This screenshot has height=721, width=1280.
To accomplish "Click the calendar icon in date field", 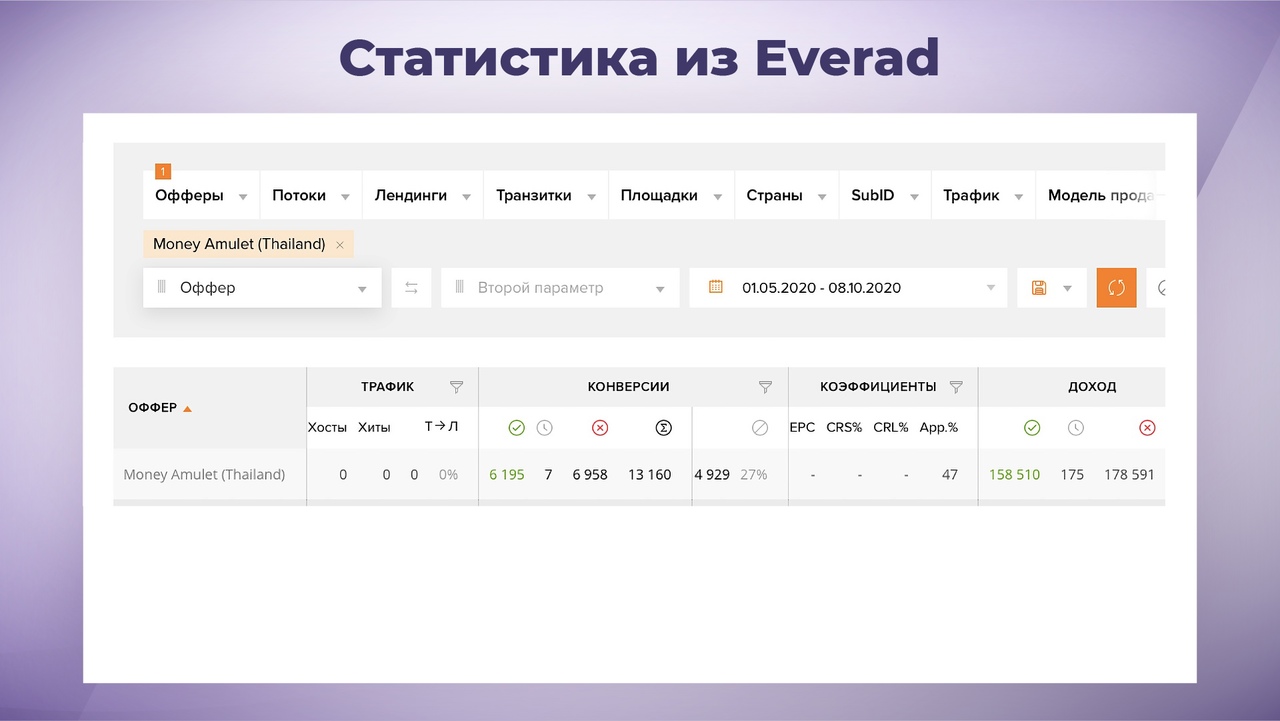I will [x=716, y=287].
